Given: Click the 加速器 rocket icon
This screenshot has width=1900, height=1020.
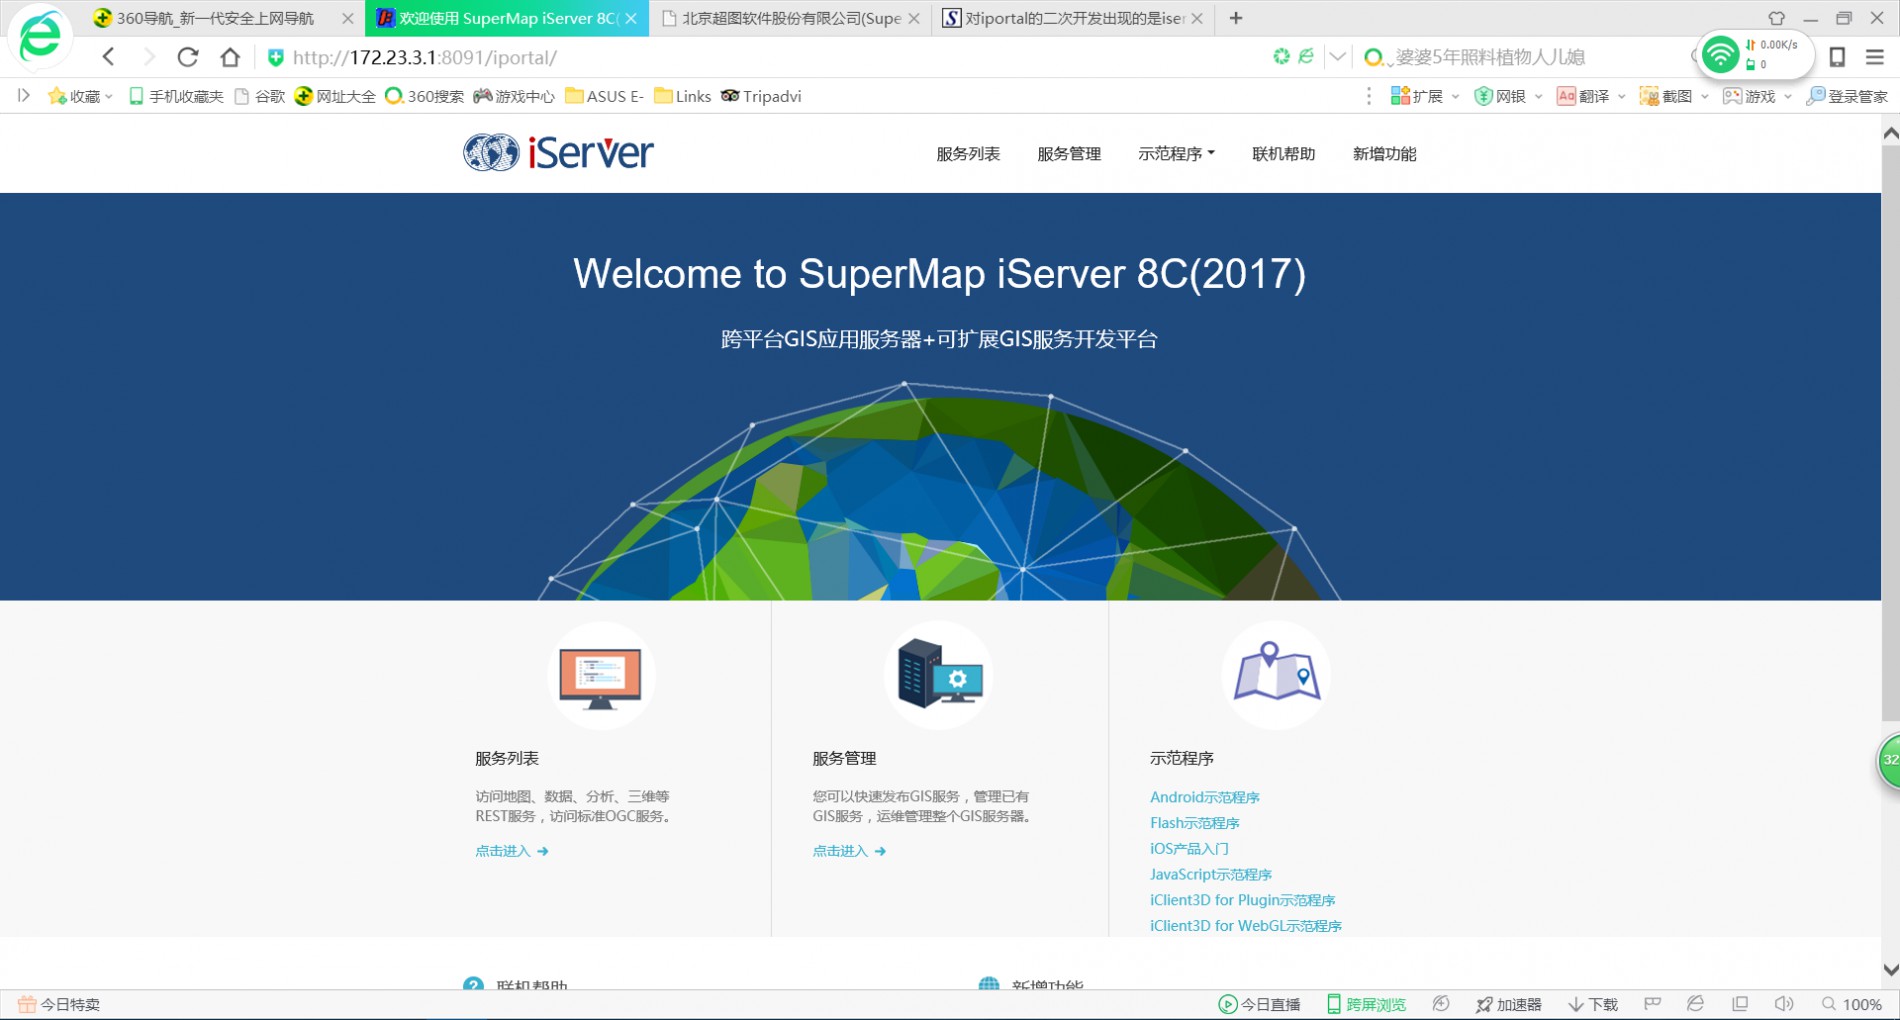Looking at the screenshot, I should [1484, 1004].
